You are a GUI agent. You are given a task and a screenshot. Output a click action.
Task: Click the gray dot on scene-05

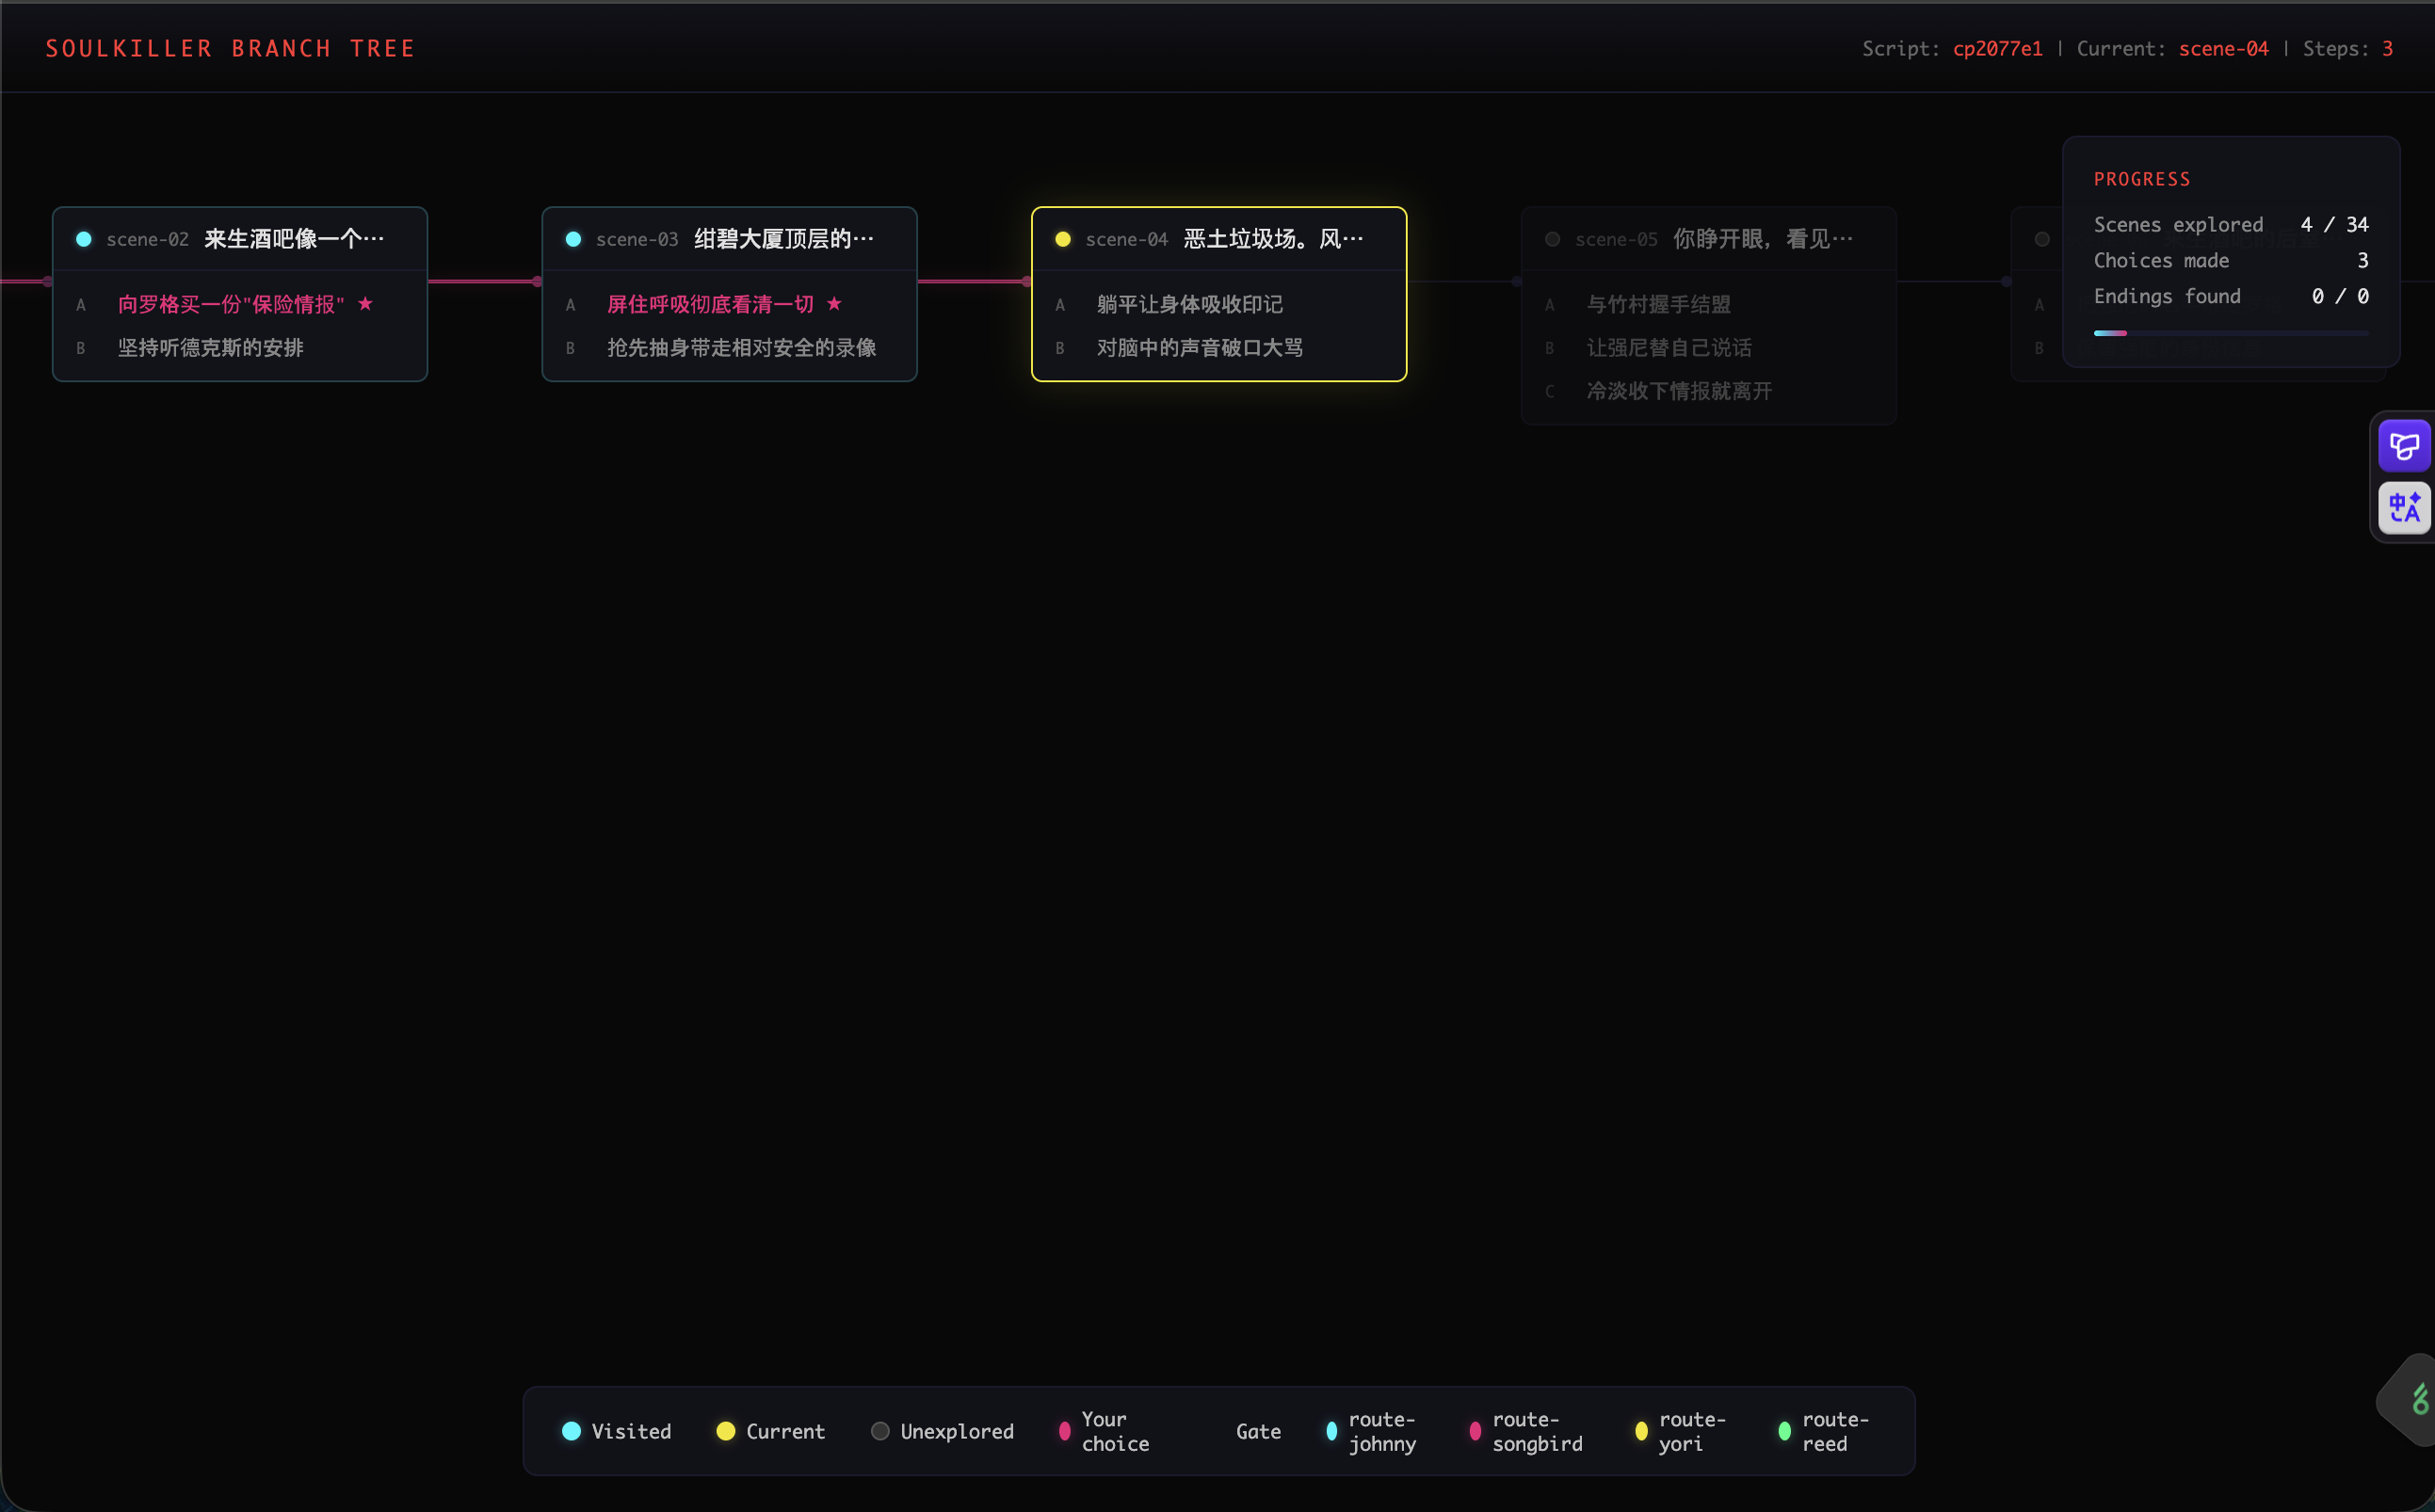pyautogui.click(x=1552, y=239)
